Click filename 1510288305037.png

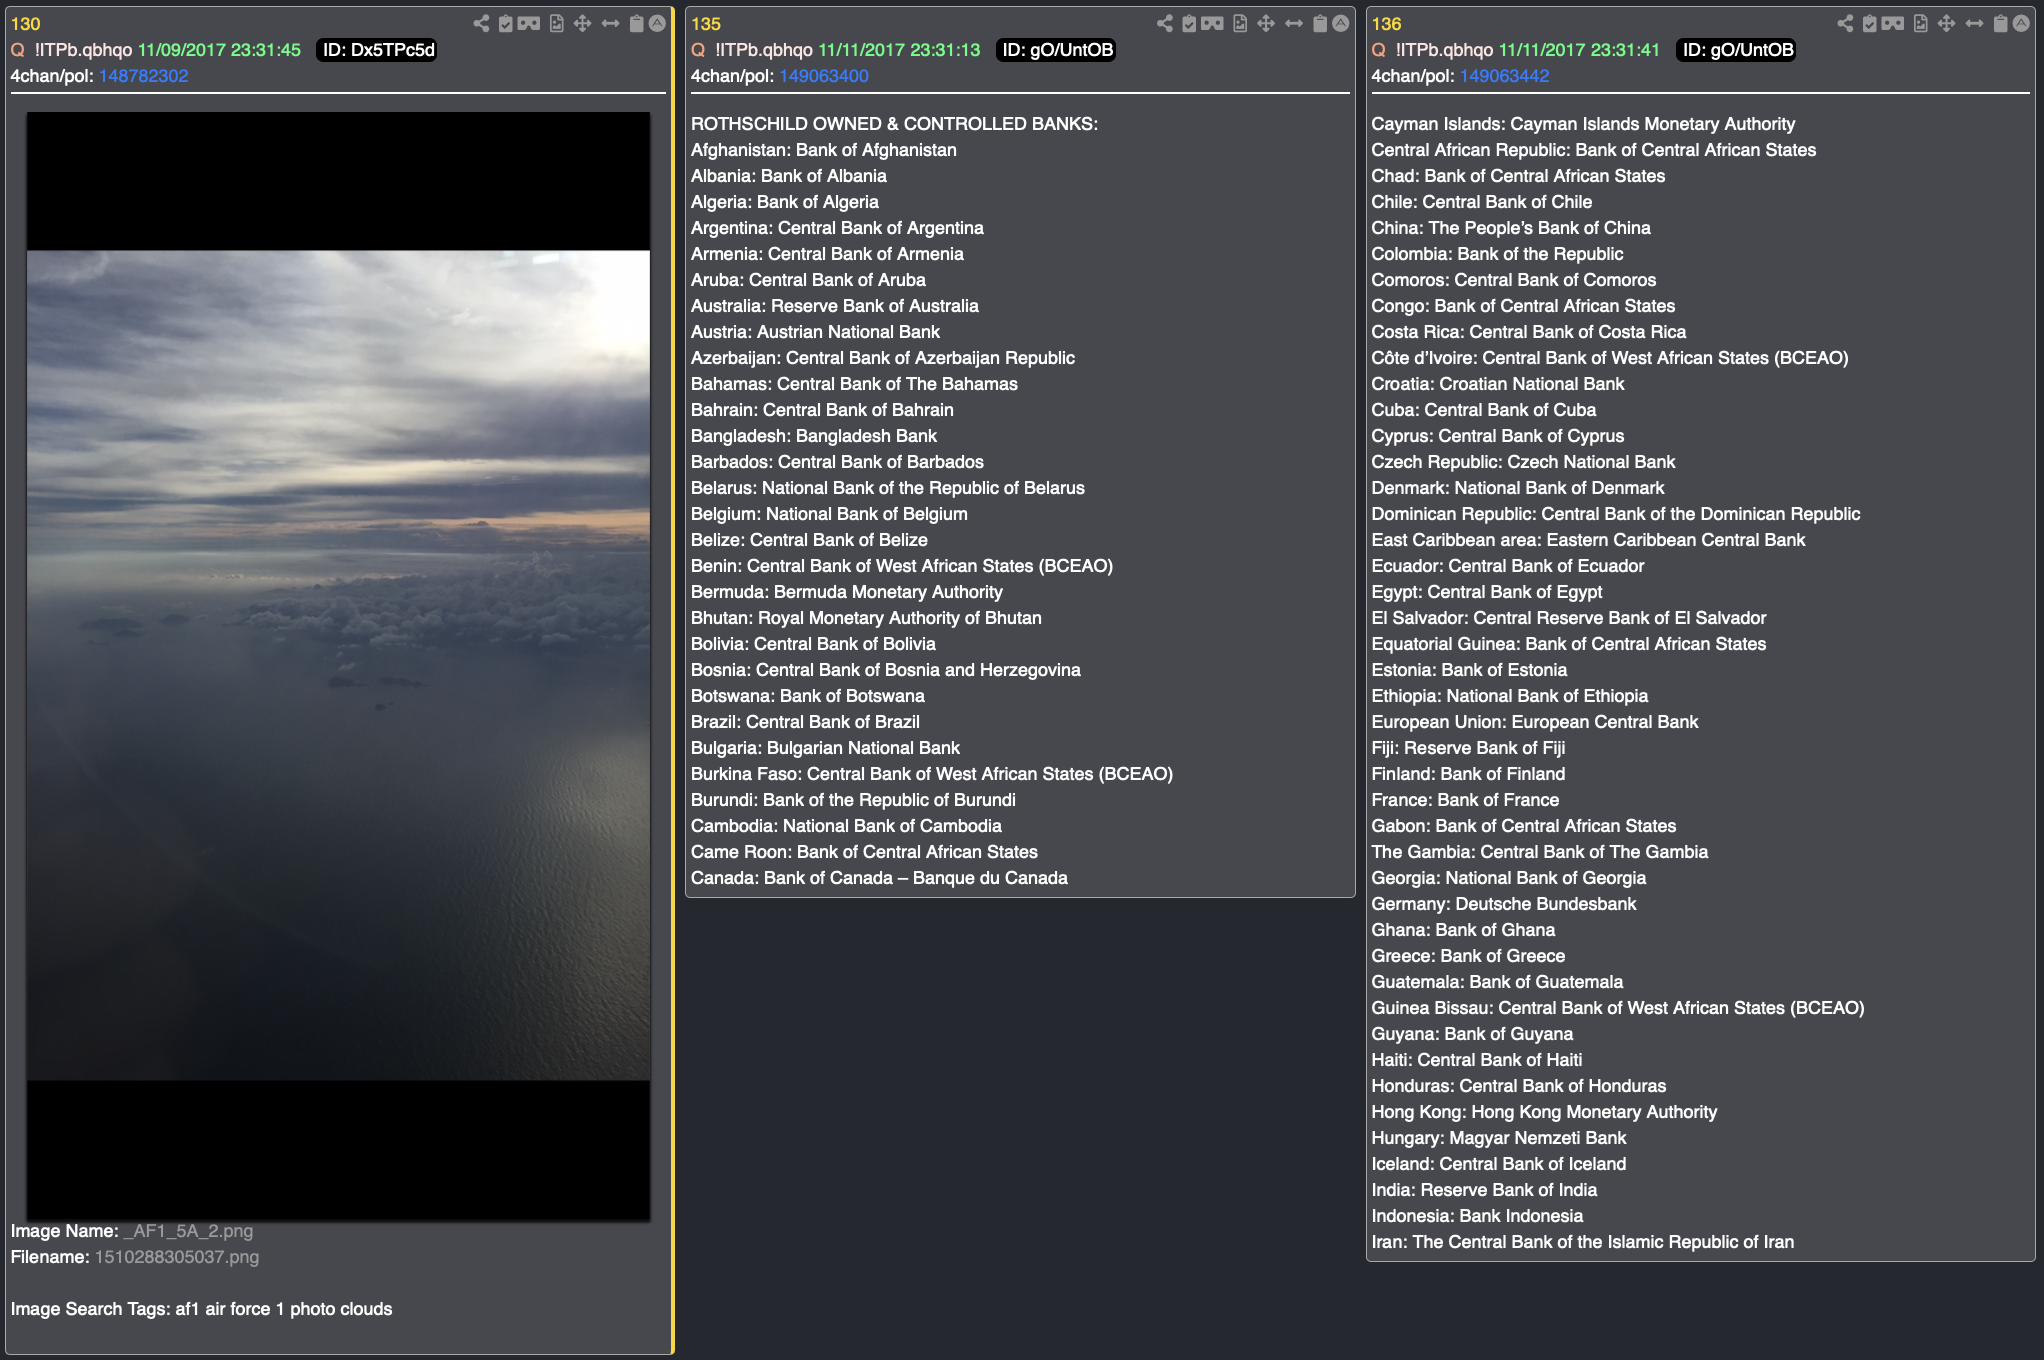tap(176, 1257)
